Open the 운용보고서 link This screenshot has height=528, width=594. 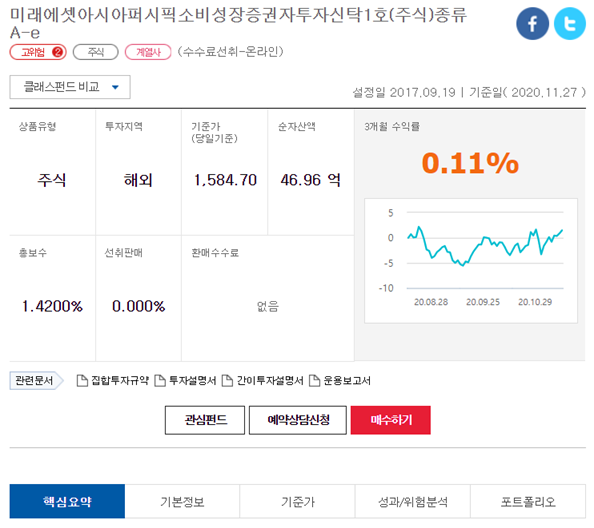click(x=347, y=381)
